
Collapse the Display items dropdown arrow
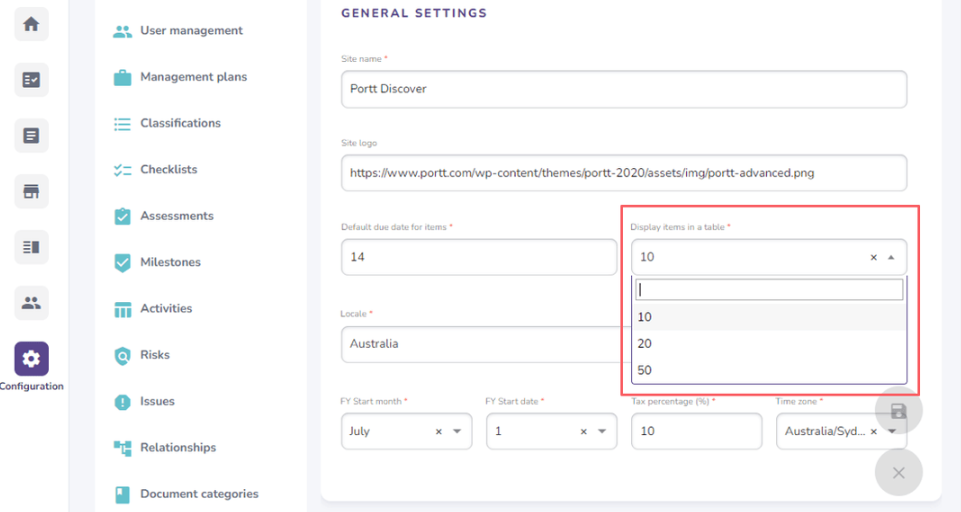tap(891, 258)
